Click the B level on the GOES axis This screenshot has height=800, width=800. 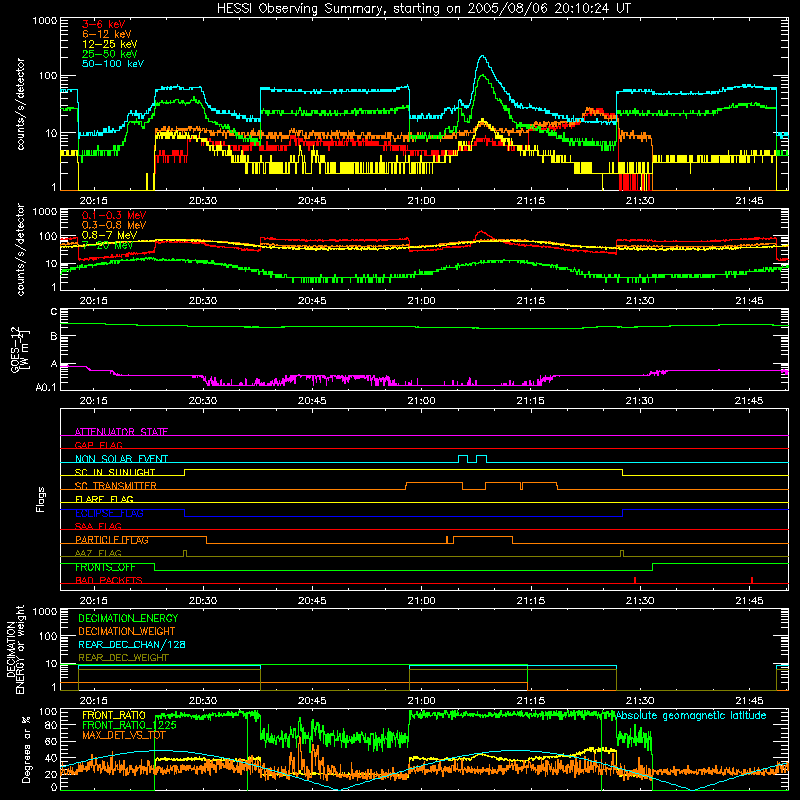click(x=54, y=336)
